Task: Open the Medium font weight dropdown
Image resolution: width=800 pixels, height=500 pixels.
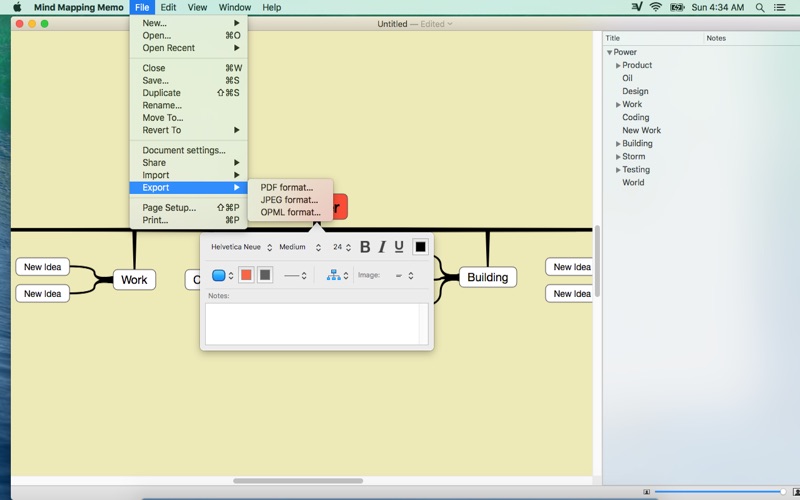Action: point(300,247)
